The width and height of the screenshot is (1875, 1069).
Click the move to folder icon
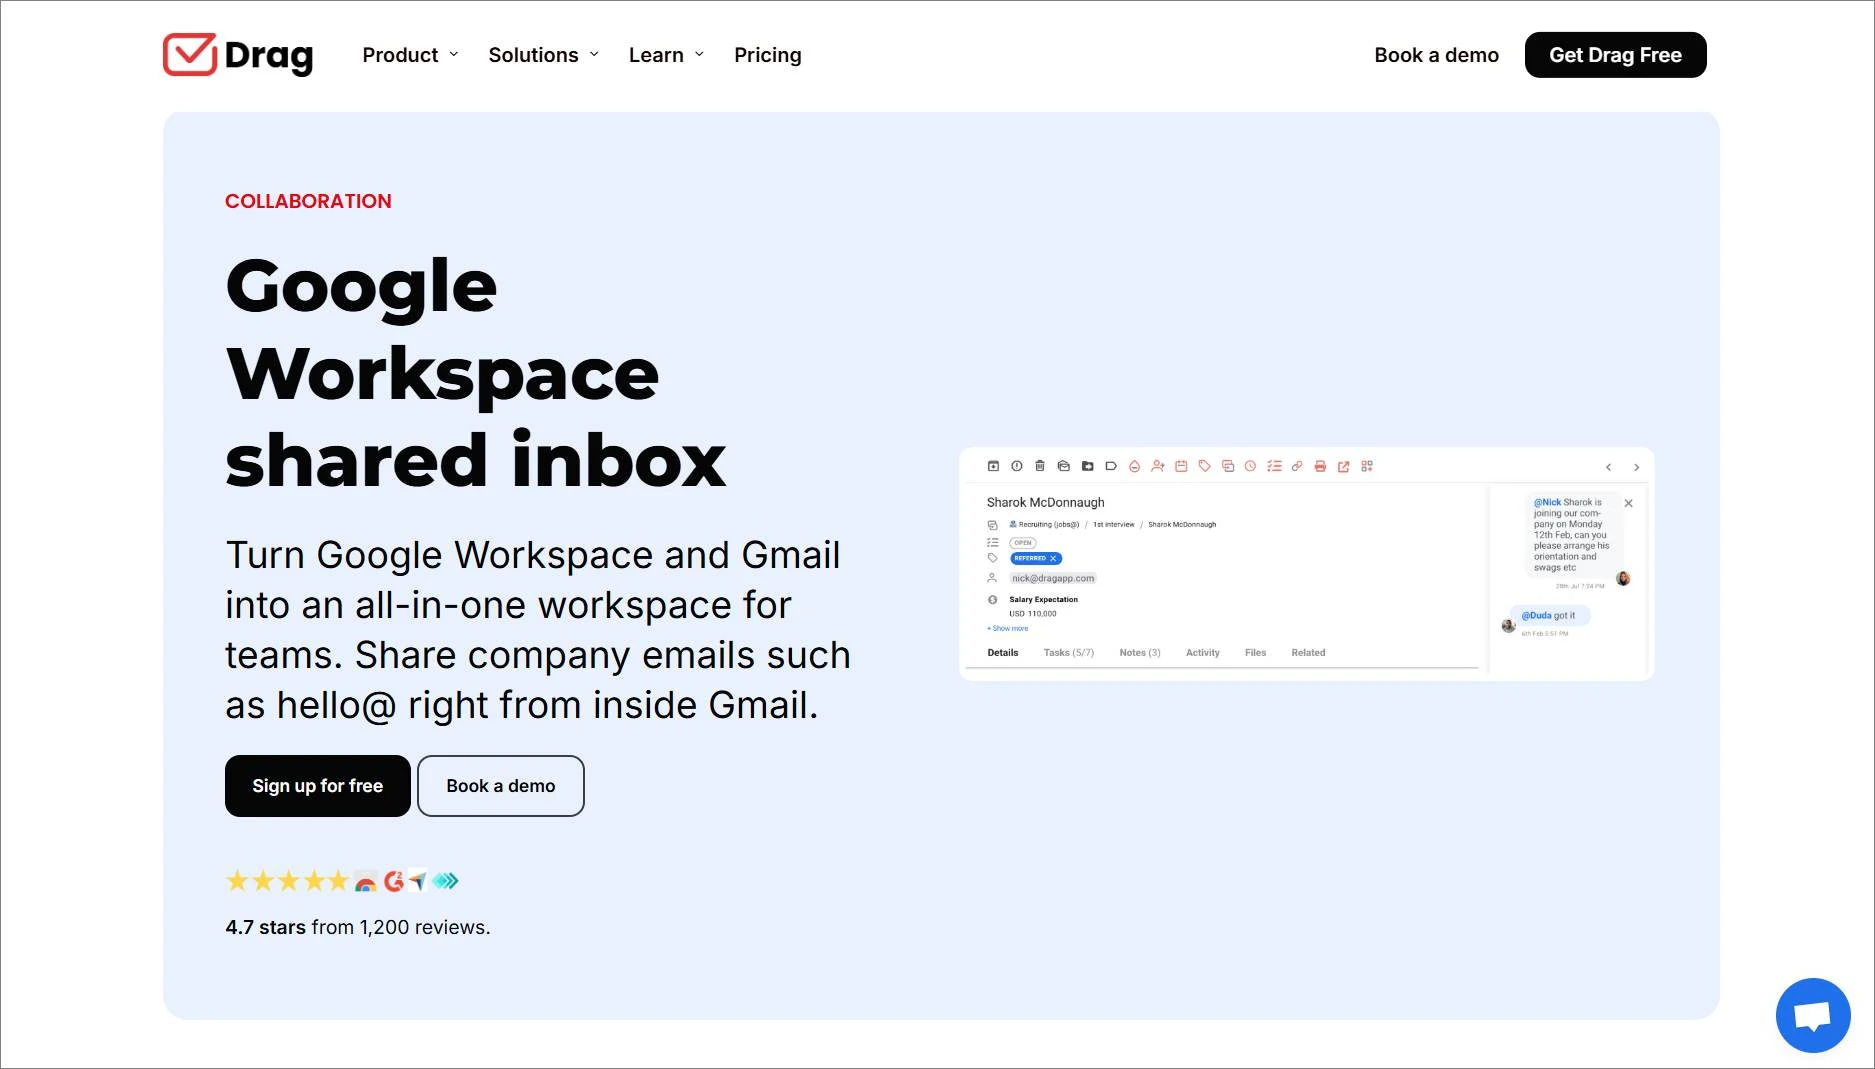pyautogui.click(x=1087, y=466)
